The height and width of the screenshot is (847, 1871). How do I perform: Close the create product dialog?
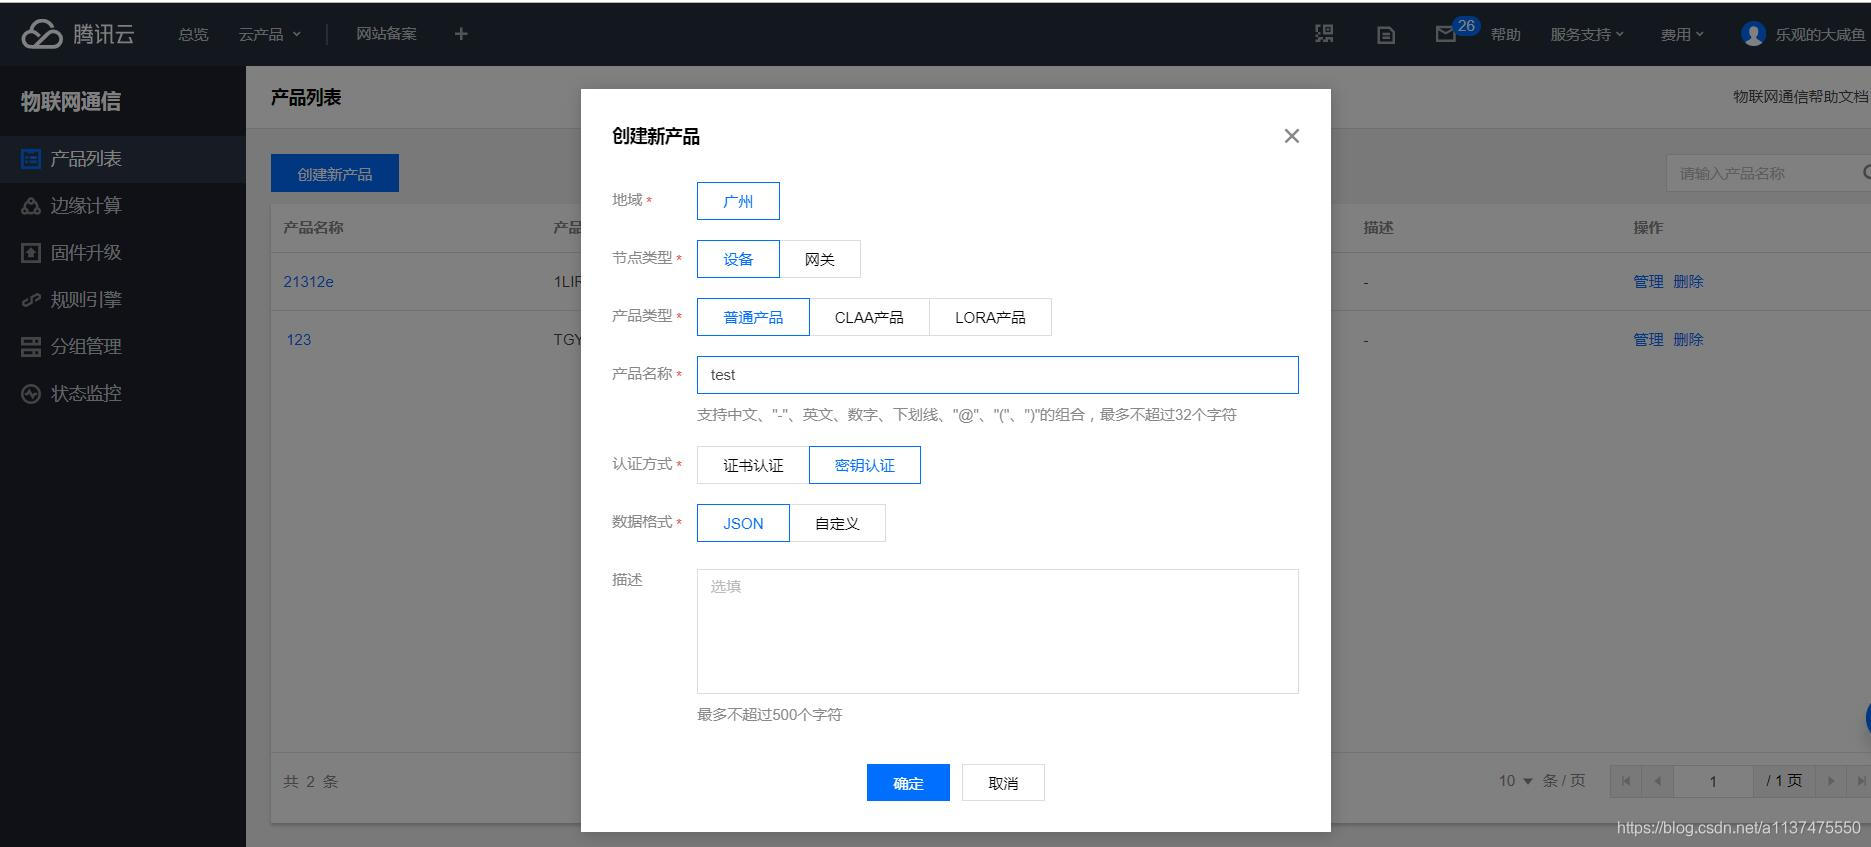pos(1292,136)
